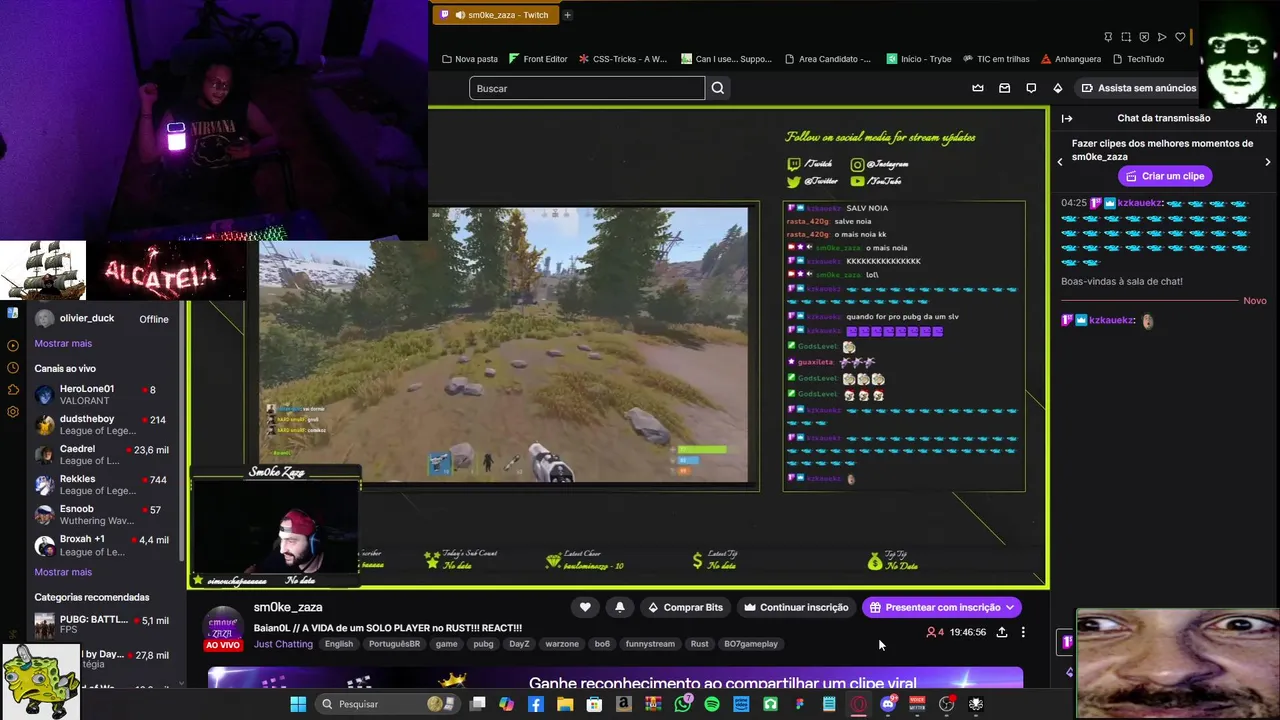Screen dimensions: 1280x720
Task: Click browser send flow arrow icon
Action: 1162,37
